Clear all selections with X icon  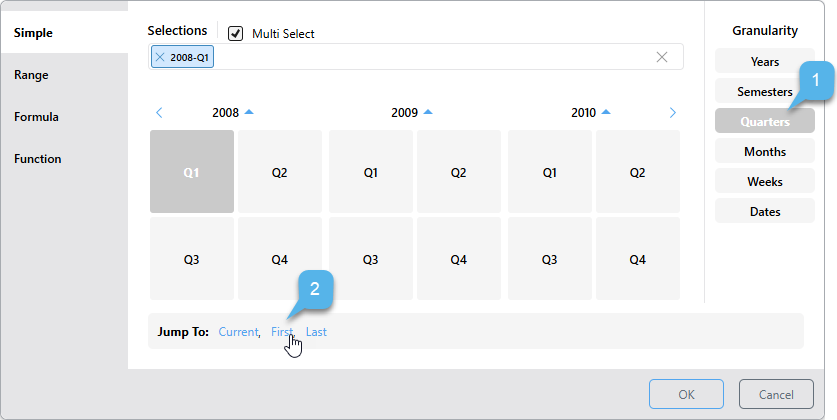coord(661,57)
